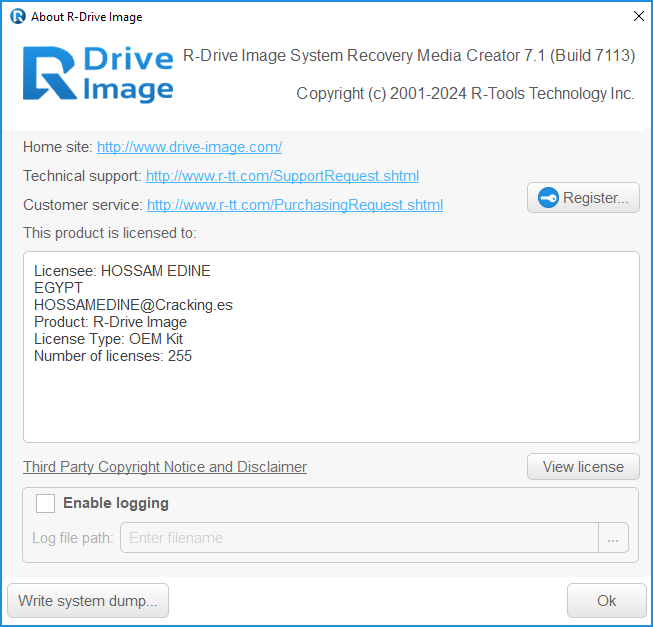653x627 pixels.
Task: Click the View license button
Action: click(583, 467)
